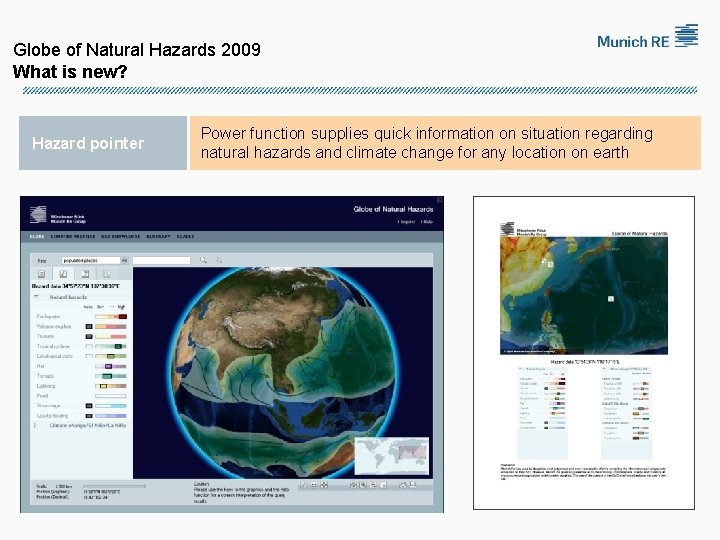
Task: Click the Flood row label
Action: click(x=42, y=396)
